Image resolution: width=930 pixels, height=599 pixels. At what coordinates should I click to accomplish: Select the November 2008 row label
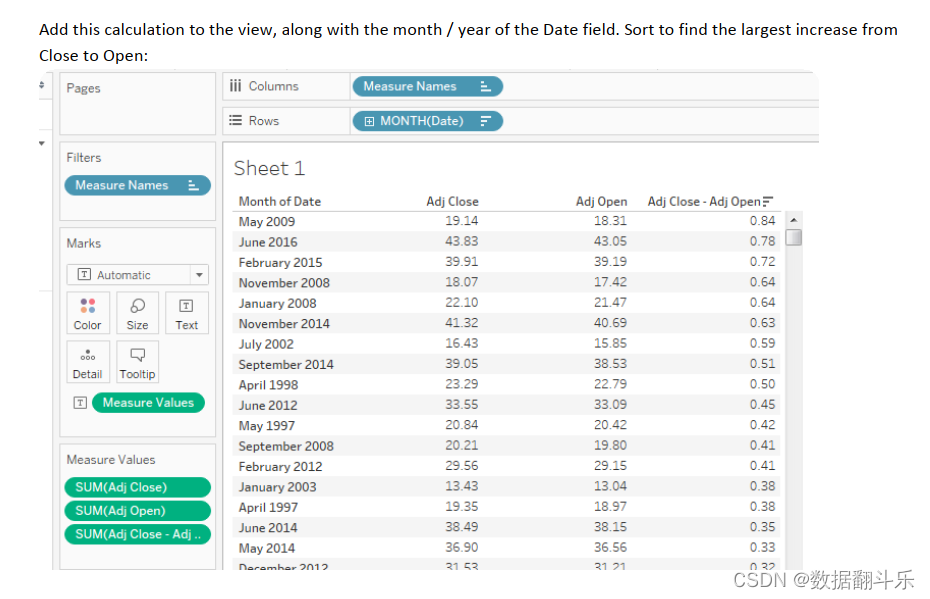284,283
